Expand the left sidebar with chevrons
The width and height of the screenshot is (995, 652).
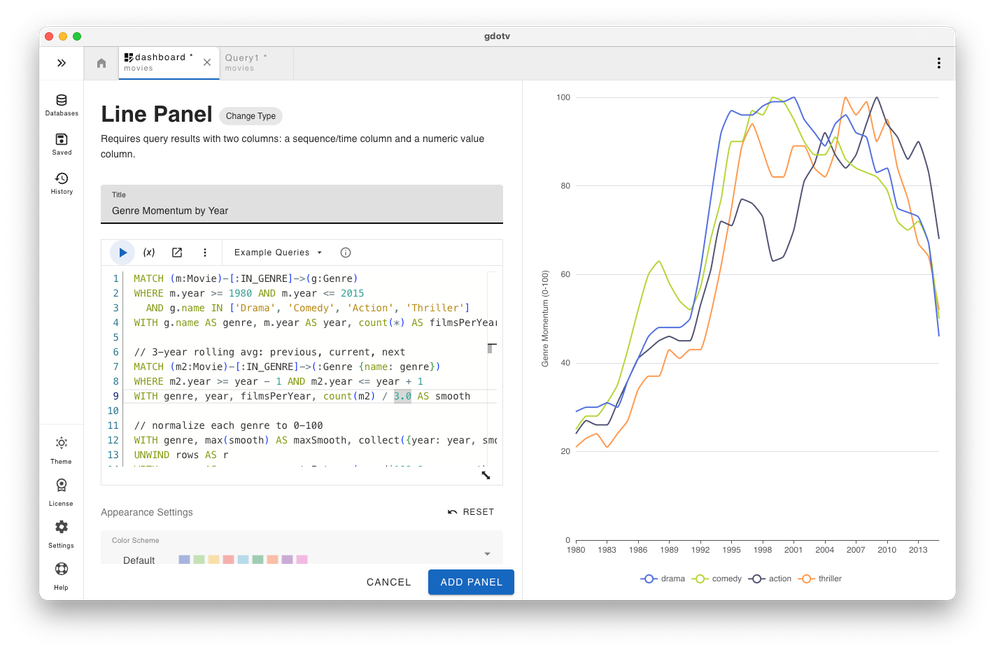[61, 63]
